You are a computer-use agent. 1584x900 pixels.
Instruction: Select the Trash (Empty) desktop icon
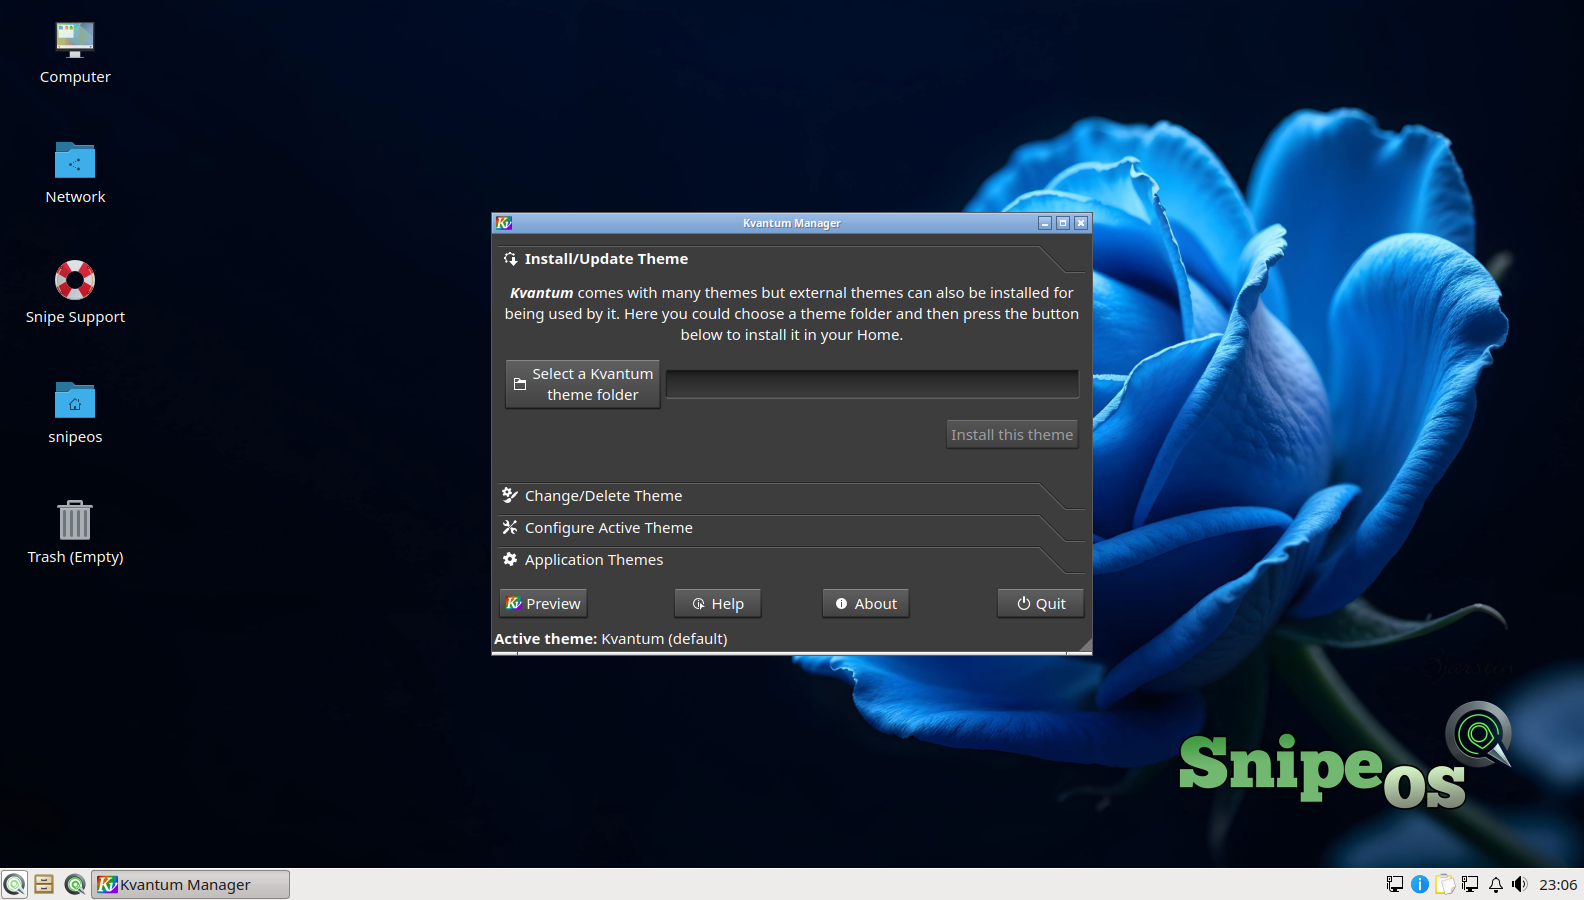pos(75,533)
